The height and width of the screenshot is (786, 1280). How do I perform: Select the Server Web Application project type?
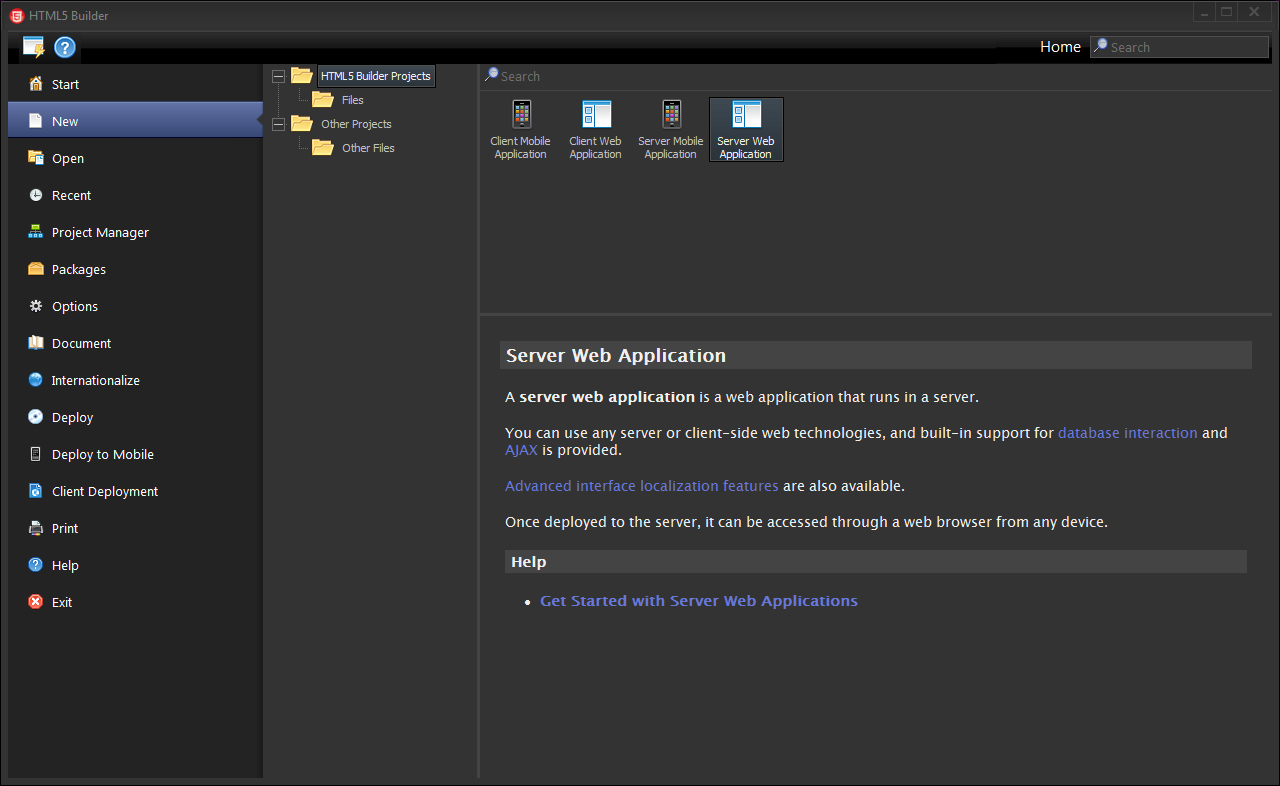(745, 128)
